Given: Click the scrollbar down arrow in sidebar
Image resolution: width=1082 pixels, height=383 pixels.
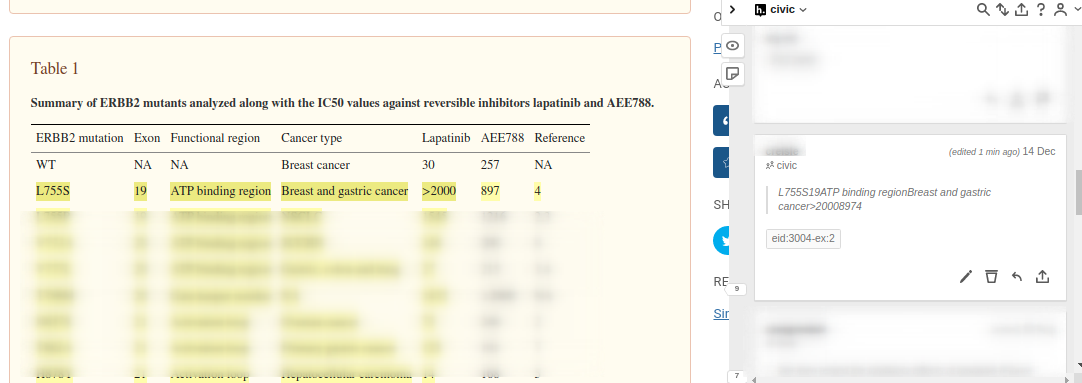Looking at the screenshot, I should tap(1079, 366).
